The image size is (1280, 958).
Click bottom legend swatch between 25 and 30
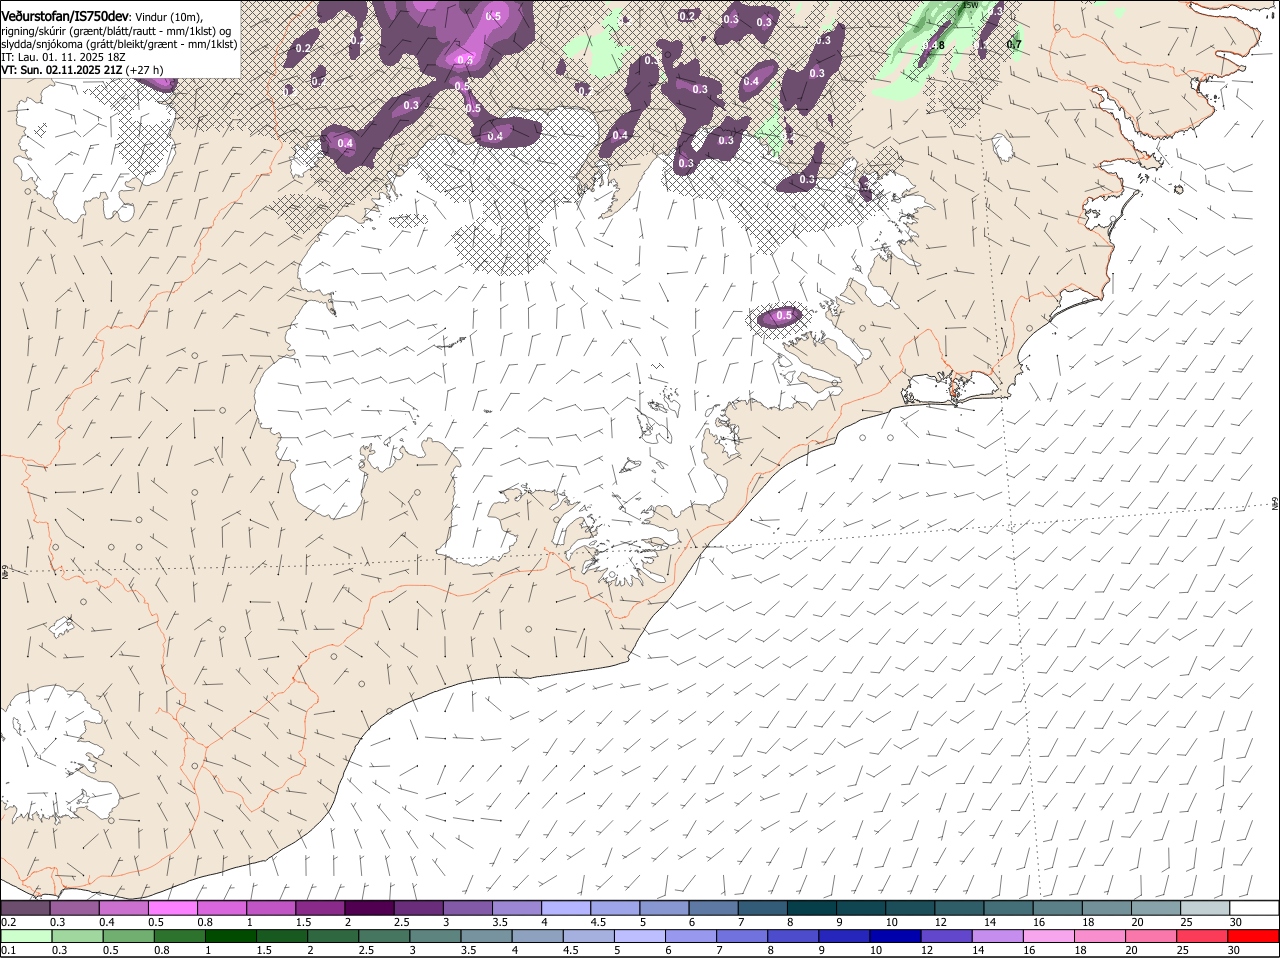click(1204, 936)
